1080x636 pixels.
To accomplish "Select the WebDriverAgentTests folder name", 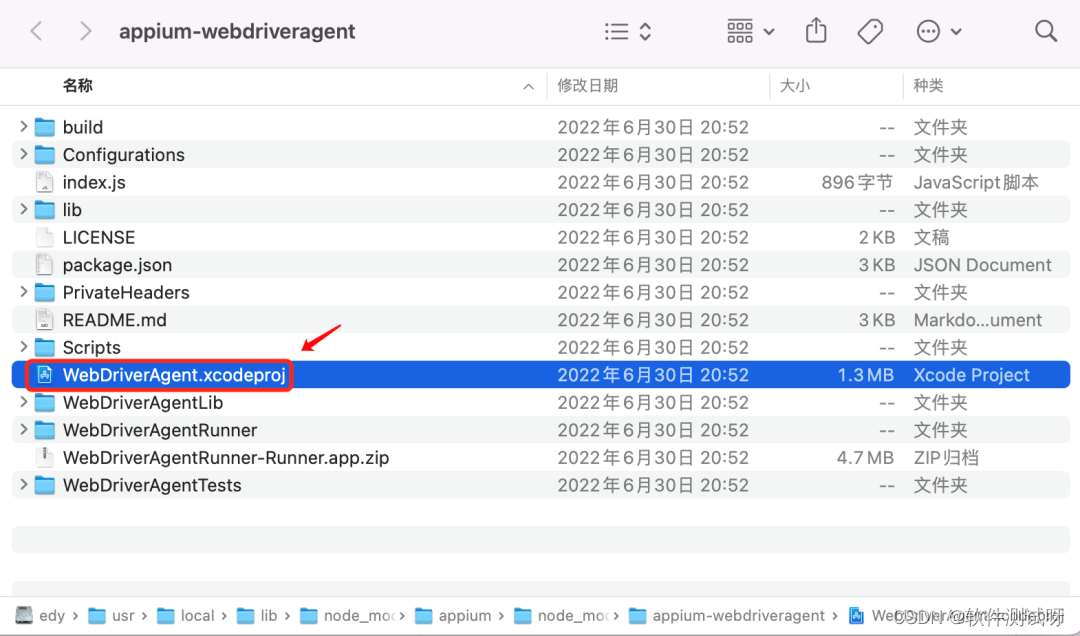I will pyautogui.click(x=152, y=485).
